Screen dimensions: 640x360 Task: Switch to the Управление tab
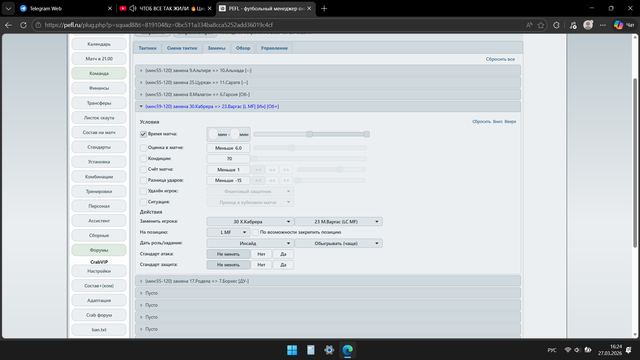pyautogui.click(x=274, y=48)
